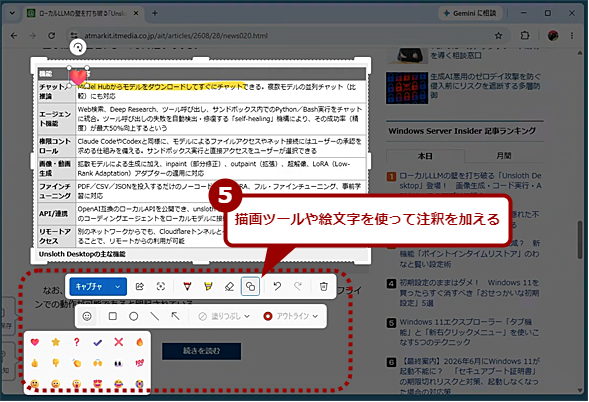
Task: Open the Chrome three-dot menu
Action: click(572, 36)
